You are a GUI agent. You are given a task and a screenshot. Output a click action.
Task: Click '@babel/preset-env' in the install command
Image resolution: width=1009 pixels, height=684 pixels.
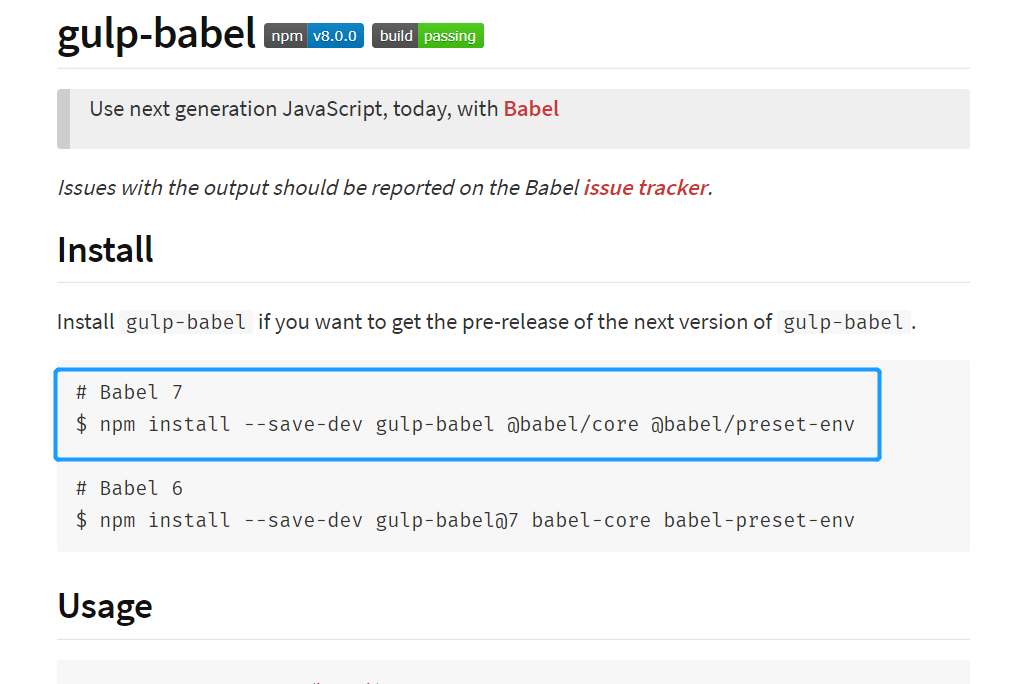753,424
